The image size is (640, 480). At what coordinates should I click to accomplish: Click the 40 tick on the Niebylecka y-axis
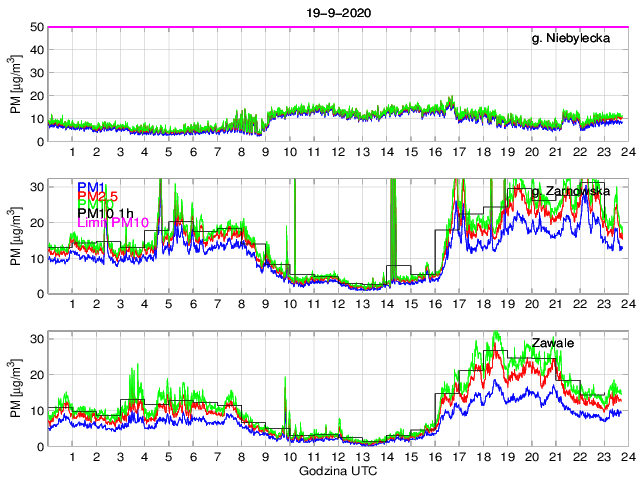(x=37, y=50)
